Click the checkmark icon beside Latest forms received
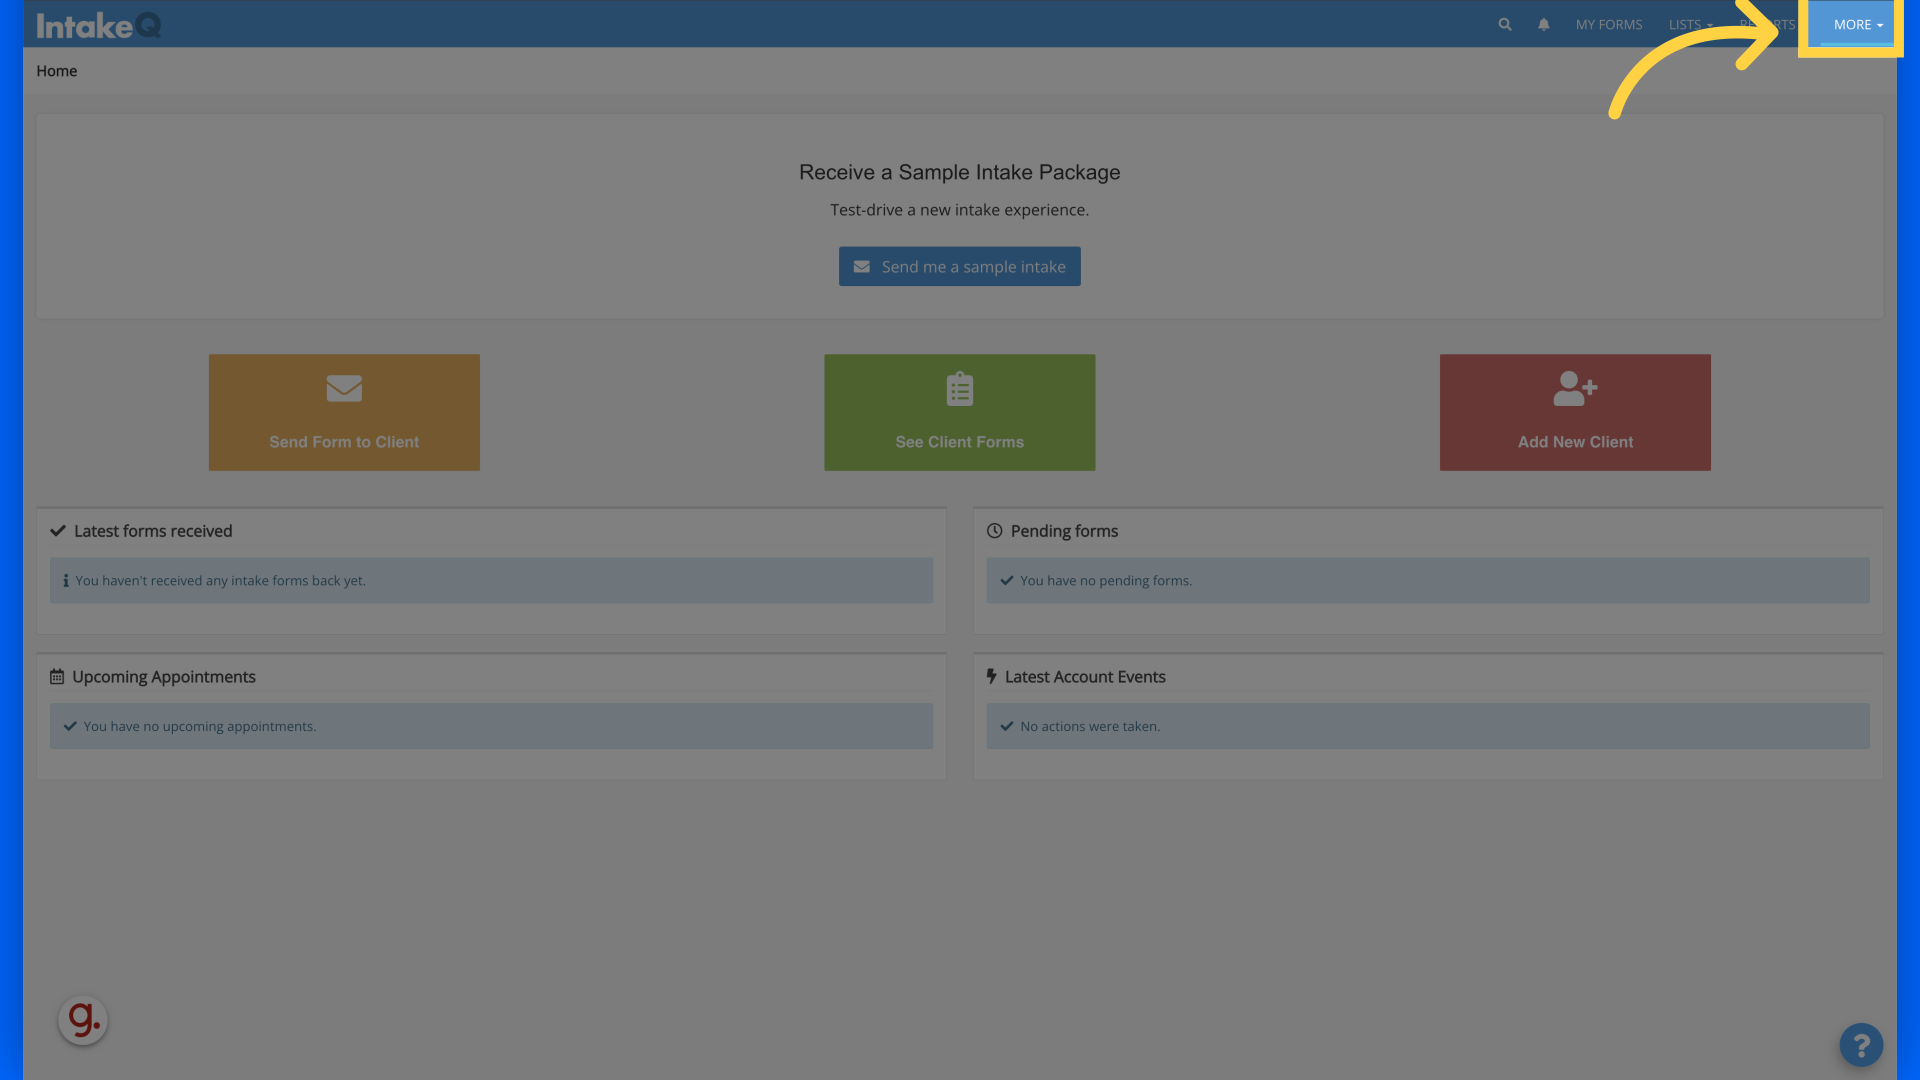Screen dimensions: 1920x1080 [x=58, y=530]
